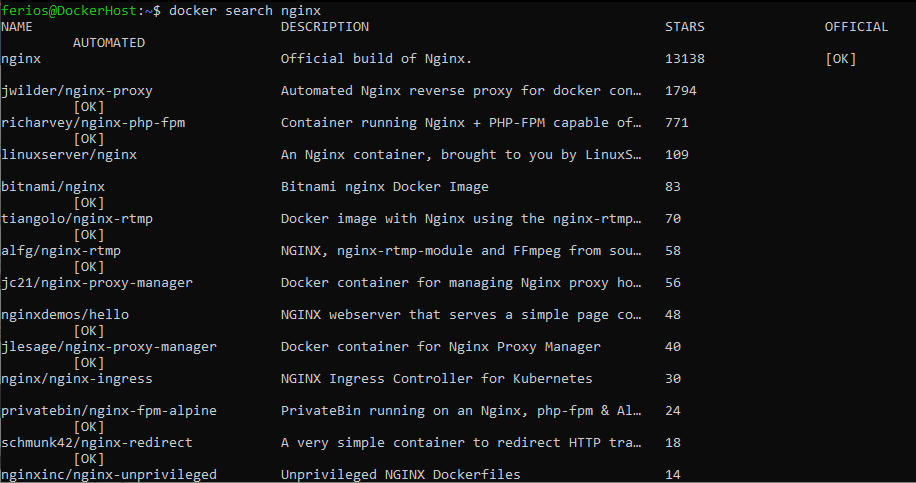This screenshot has height=483, width=916.
Task: Click the richarvey/nginx-php-fpm image name
Action: point(93,123)
